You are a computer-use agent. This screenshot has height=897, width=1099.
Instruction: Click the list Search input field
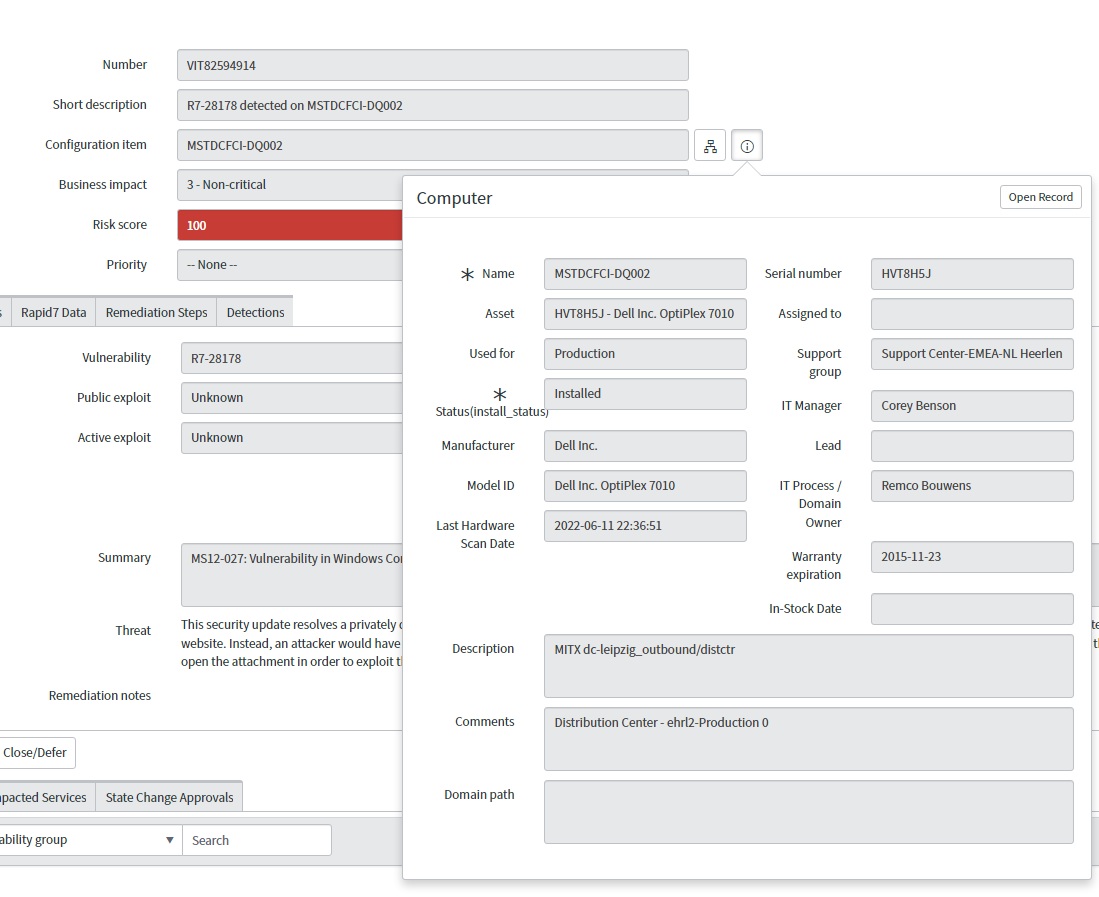click(x=256, y=840)
